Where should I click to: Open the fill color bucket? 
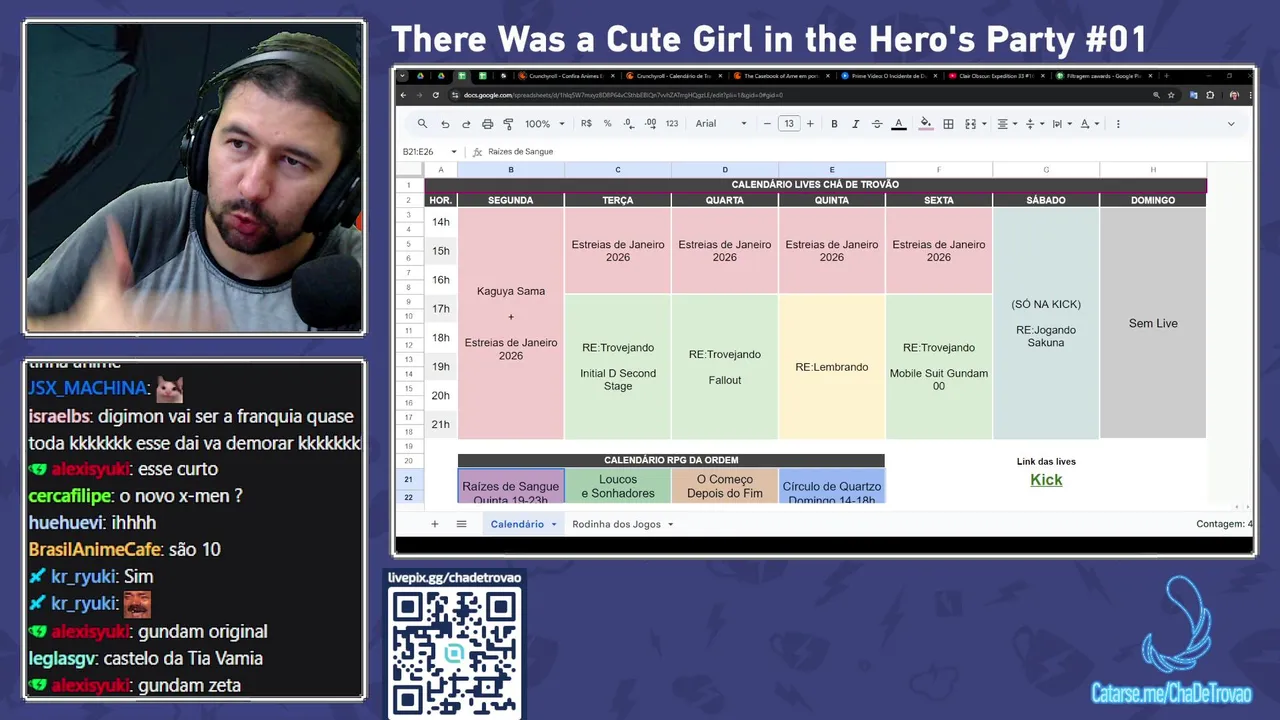click(926, 124)
